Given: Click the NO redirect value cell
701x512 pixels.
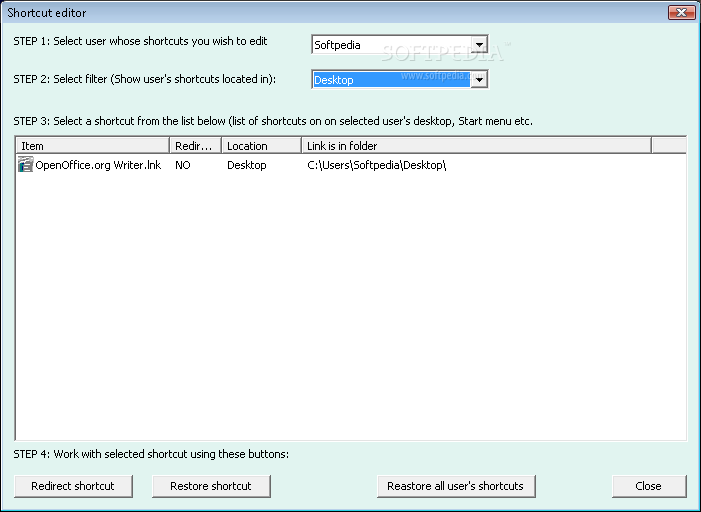Looking at the screenshot, I should (x=183, y=165).
